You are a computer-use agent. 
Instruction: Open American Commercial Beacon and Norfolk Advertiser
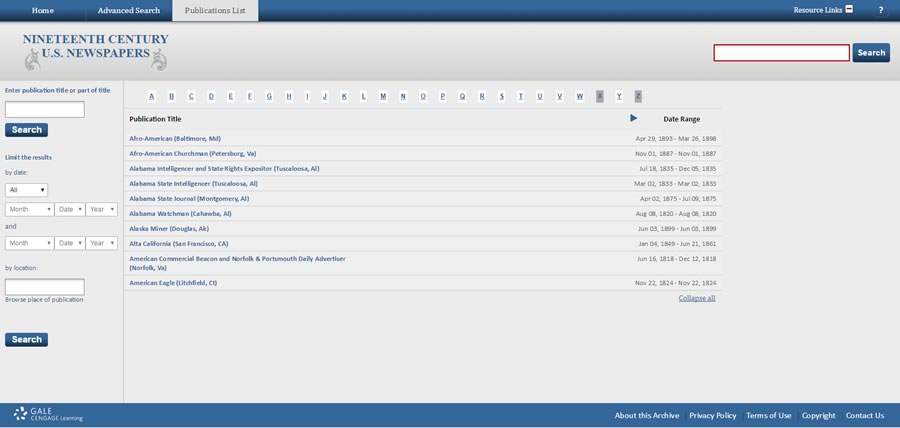pos(237,263)
